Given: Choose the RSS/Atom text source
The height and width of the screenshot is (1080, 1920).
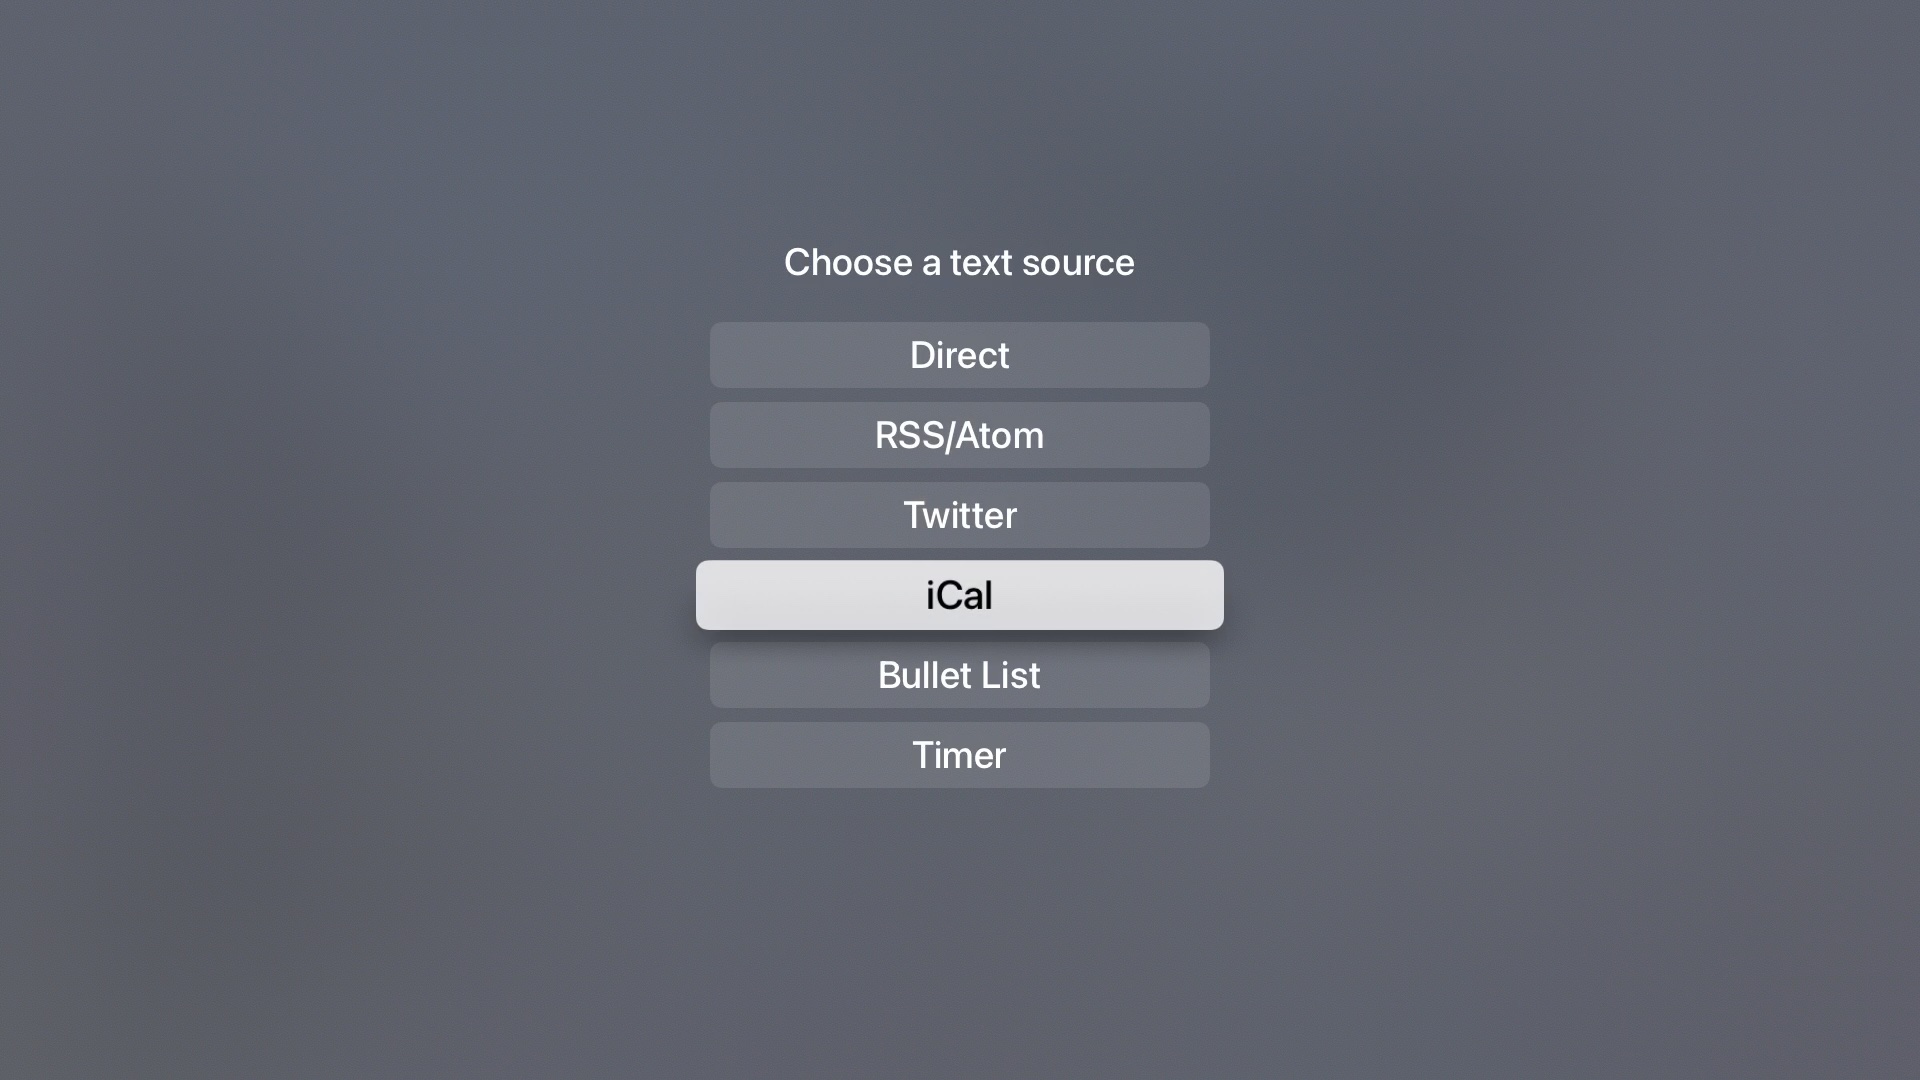Looking at the screenshot, I should click(959, 435).
